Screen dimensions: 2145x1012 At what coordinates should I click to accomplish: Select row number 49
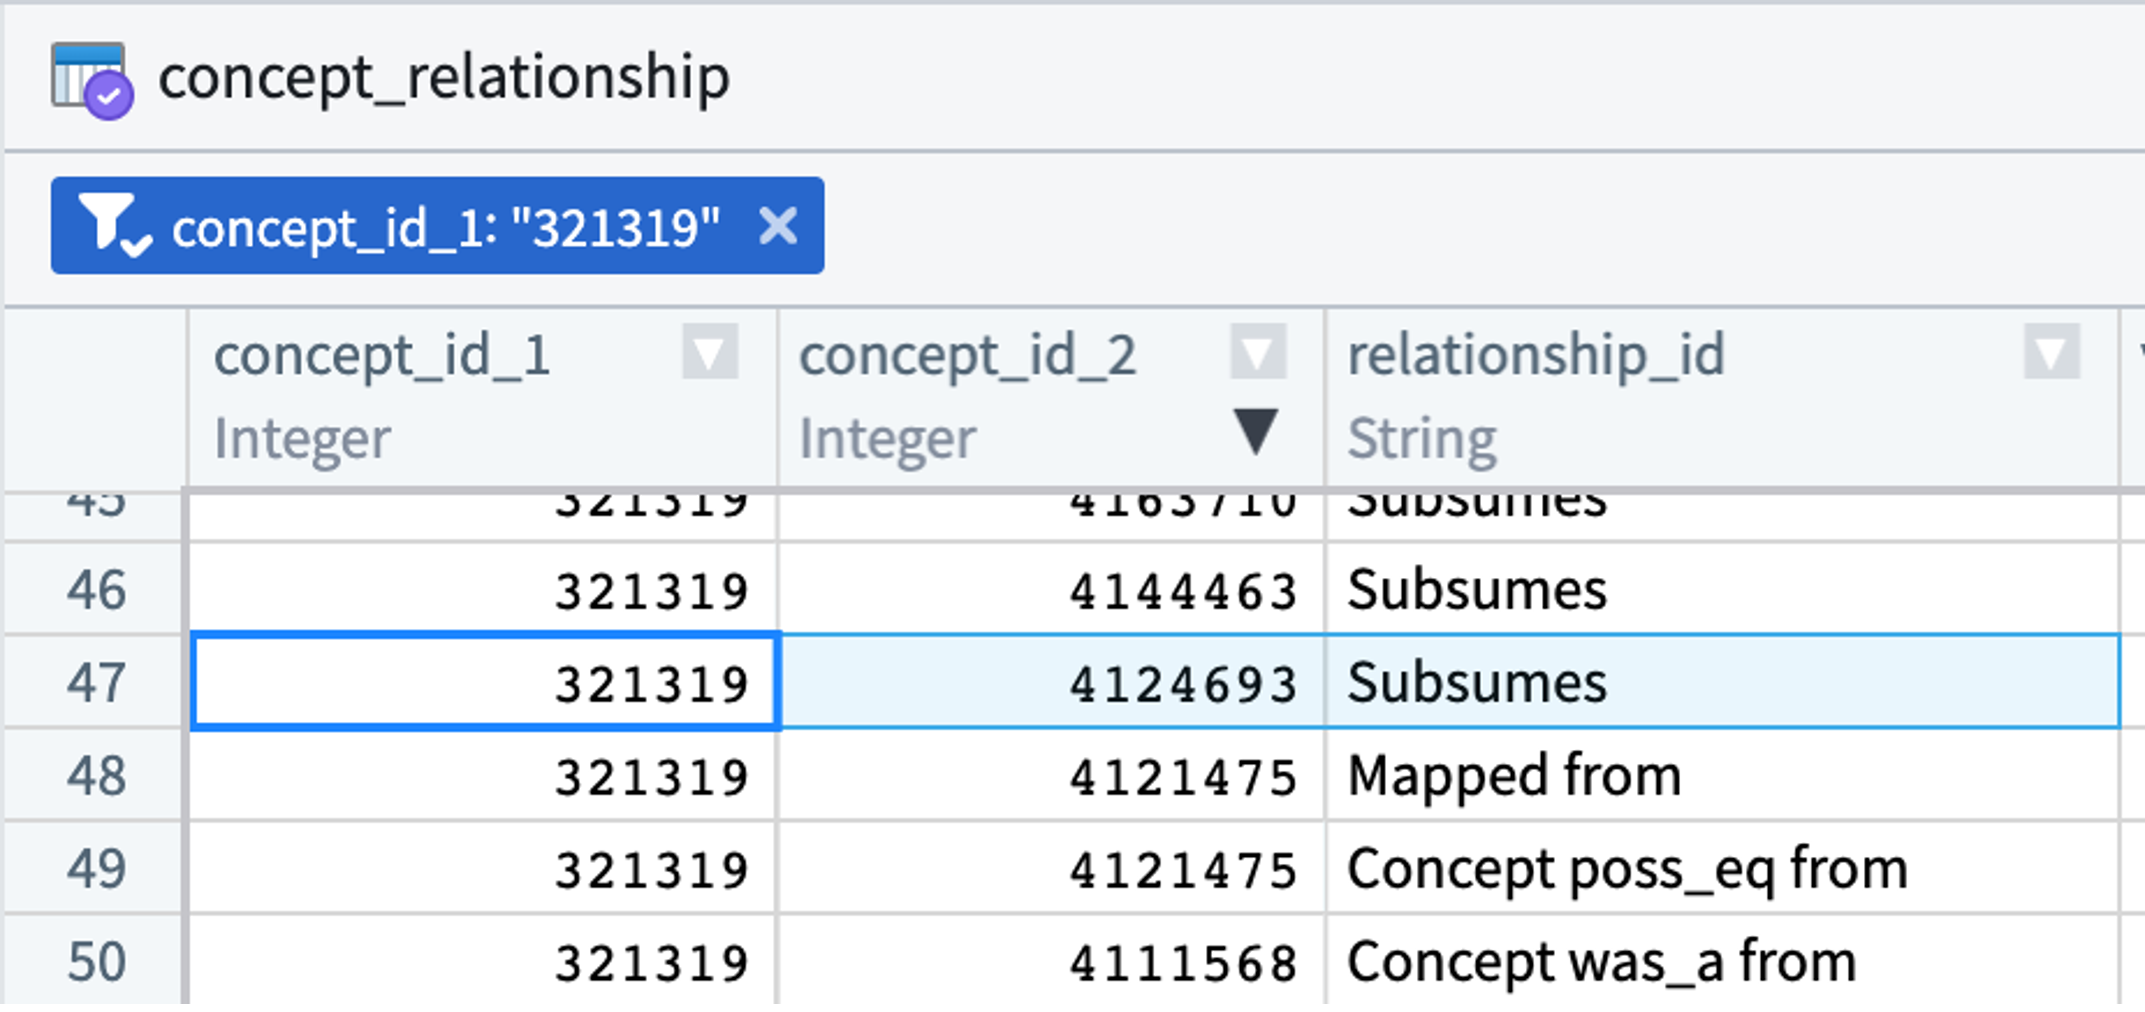(x=96, y=868)
